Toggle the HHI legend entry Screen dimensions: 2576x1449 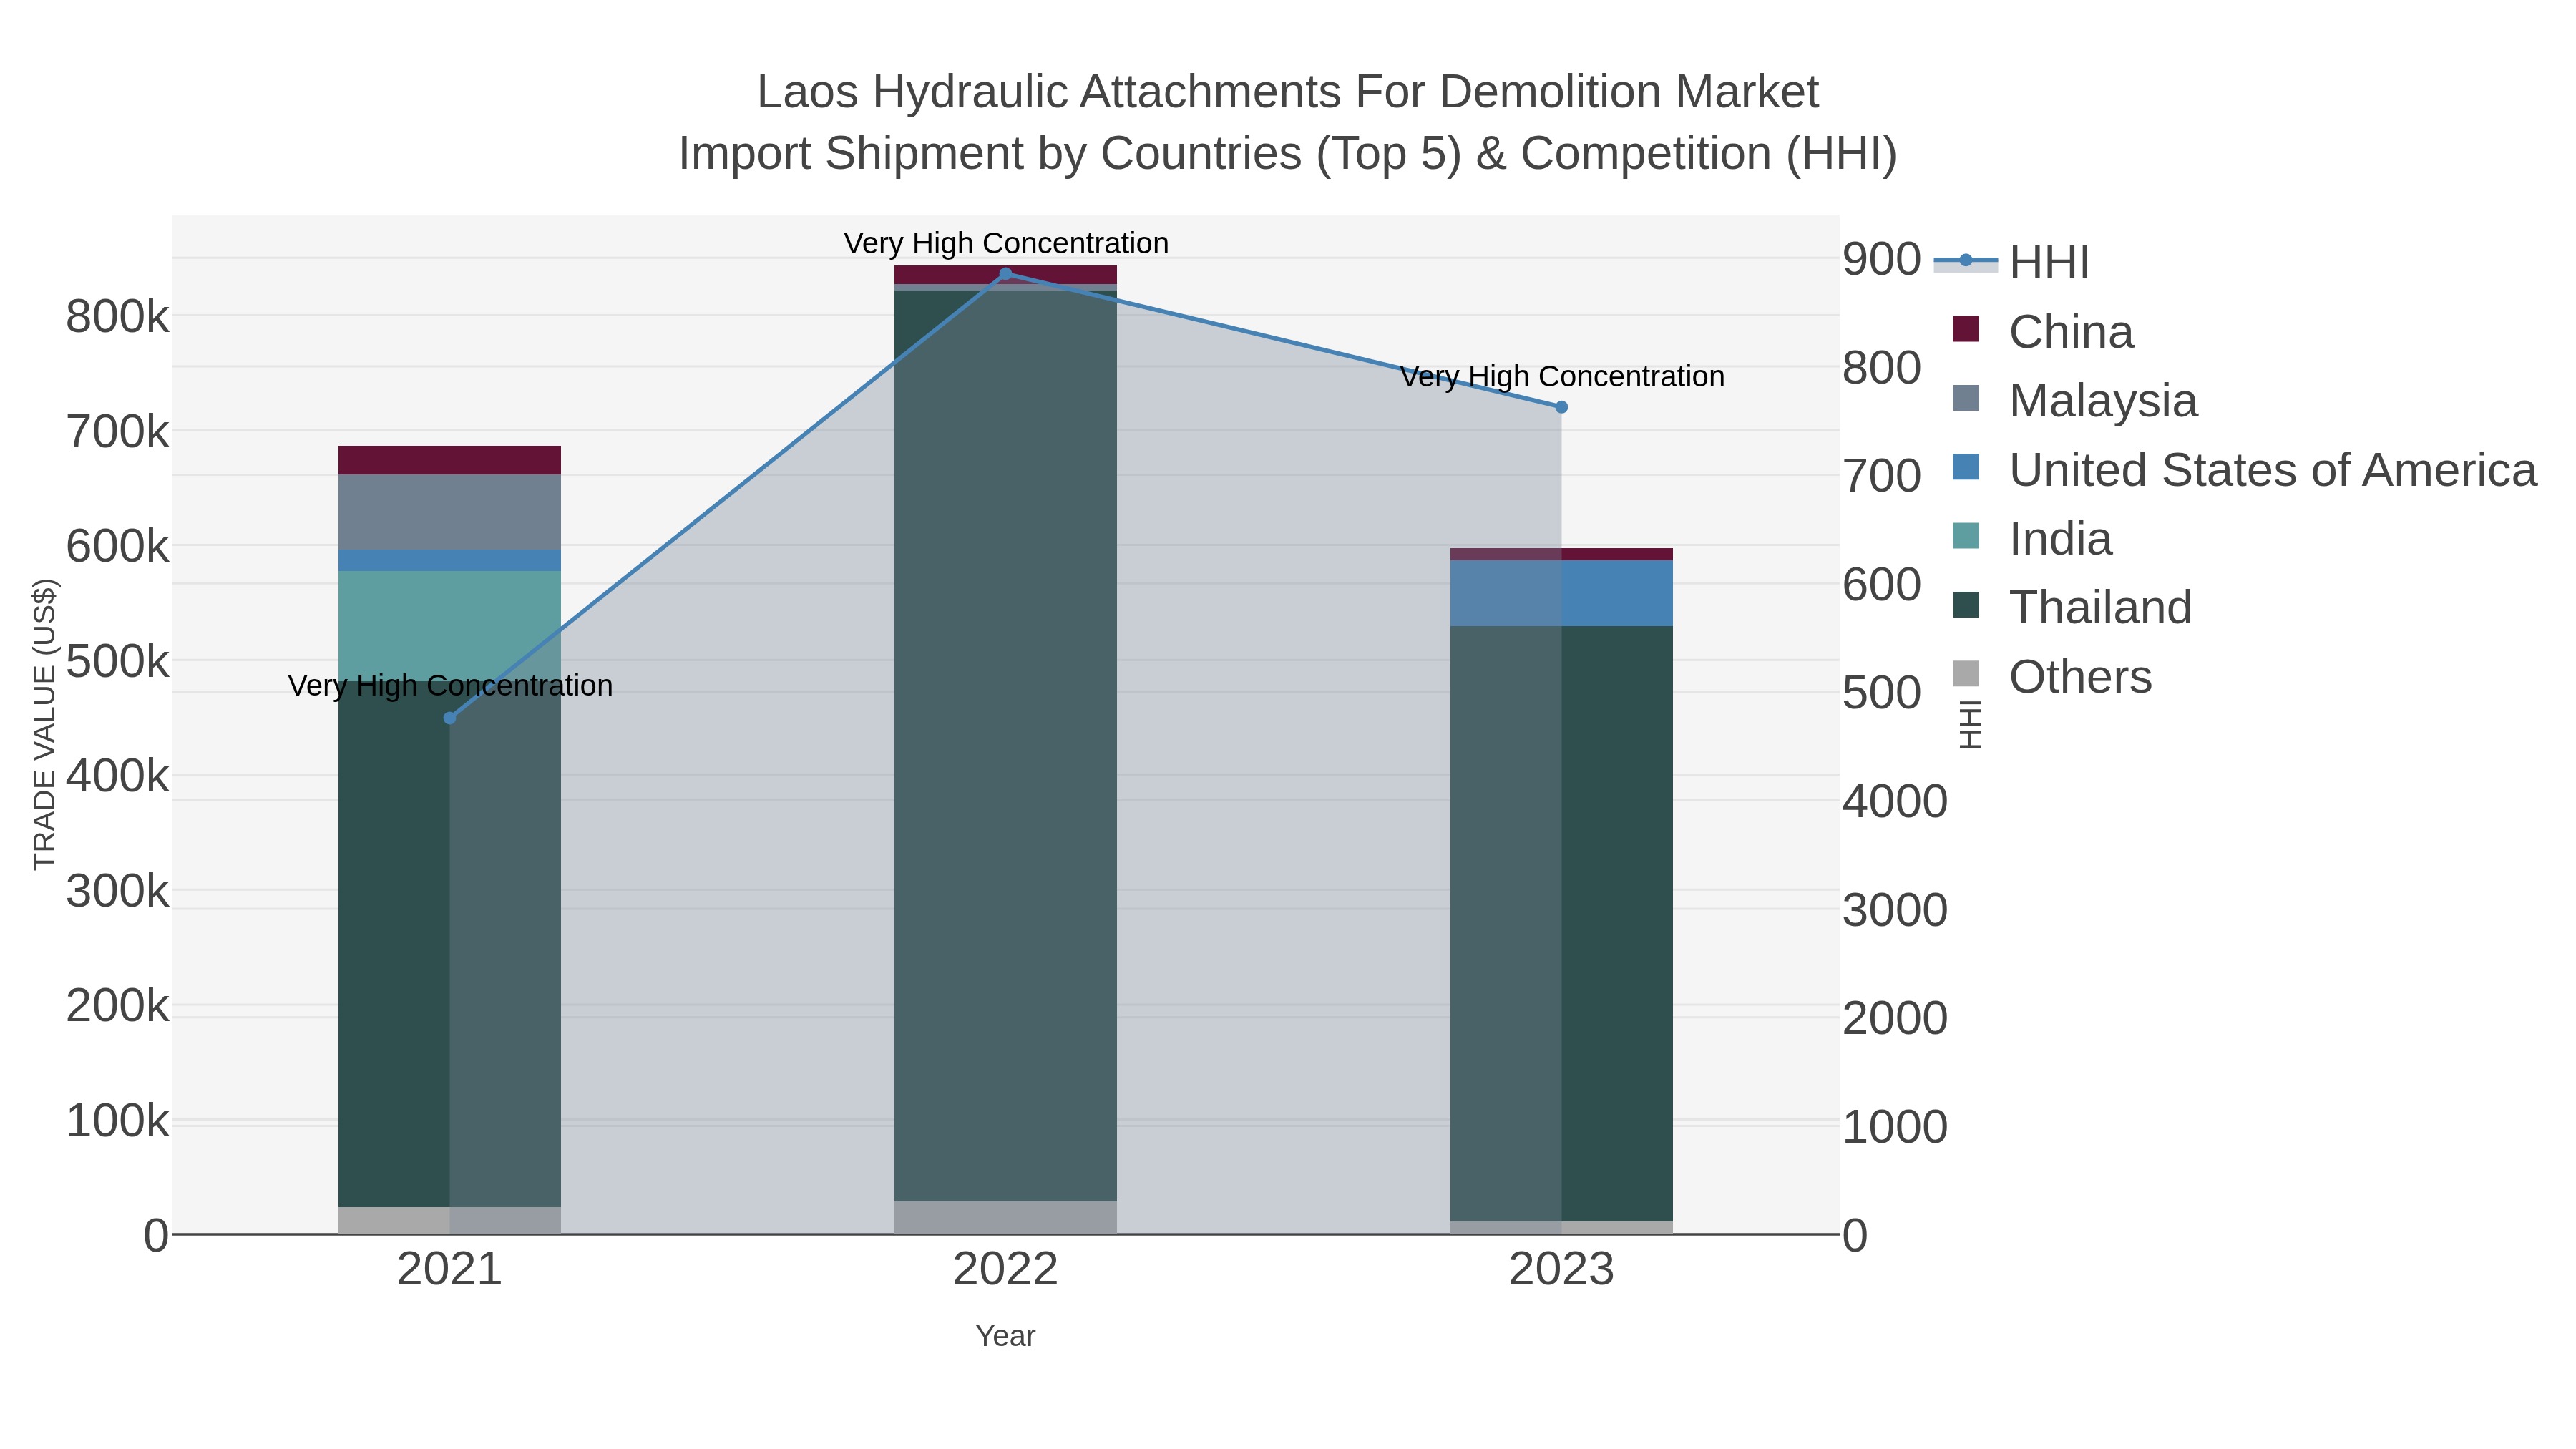click(x=2012, y=262)
